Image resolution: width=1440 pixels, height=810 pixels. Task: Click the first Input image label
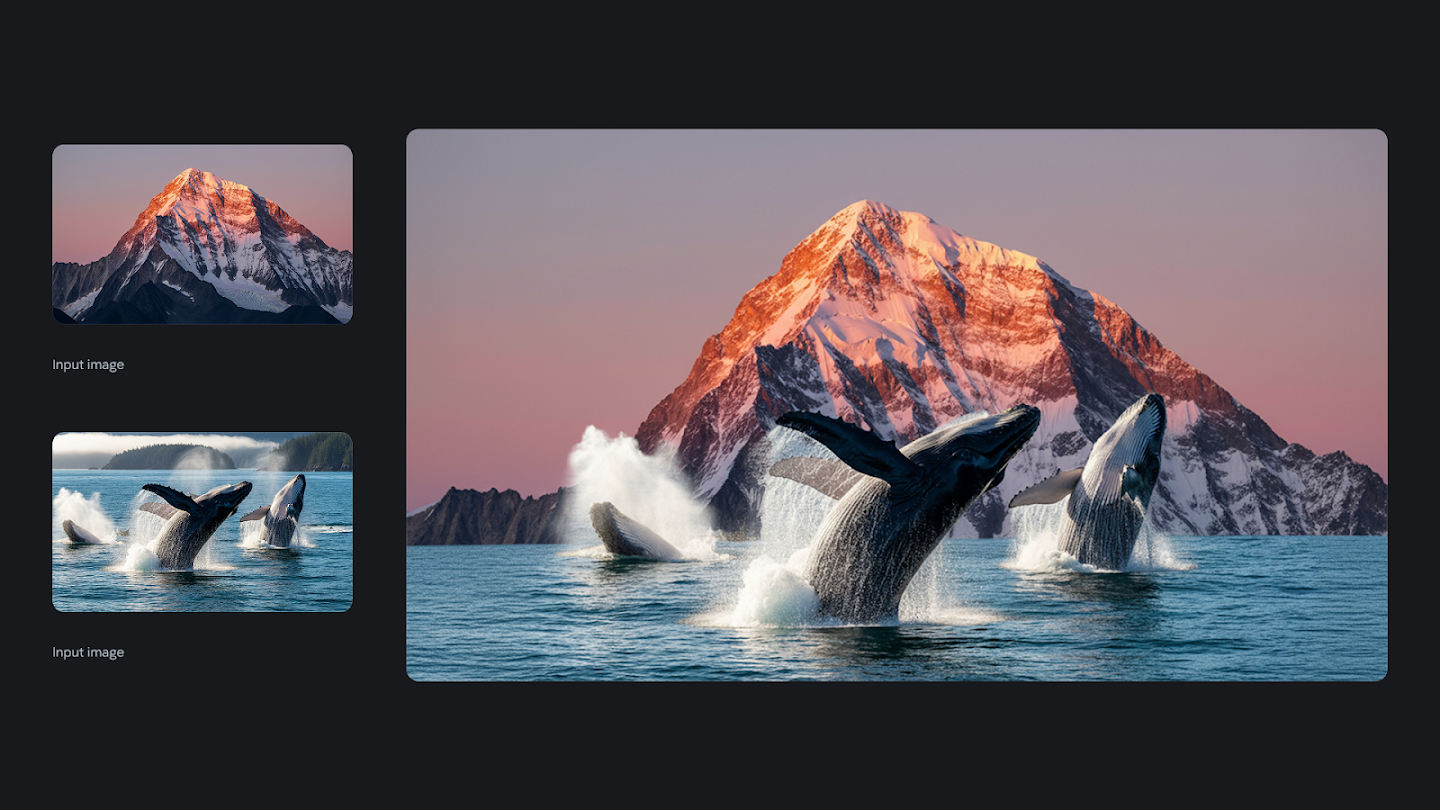[x=88, y=364]
